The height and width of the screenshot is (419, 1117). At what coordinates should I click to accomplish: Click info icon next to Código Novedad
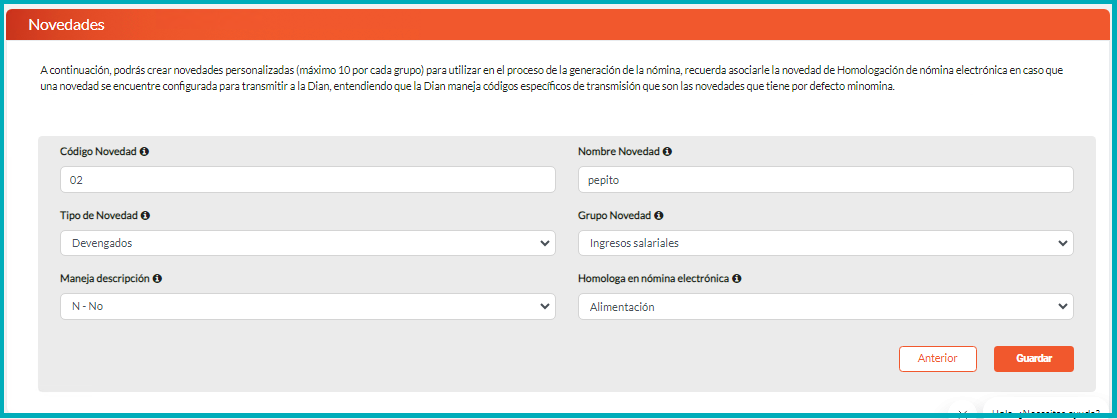coord(145,152)
